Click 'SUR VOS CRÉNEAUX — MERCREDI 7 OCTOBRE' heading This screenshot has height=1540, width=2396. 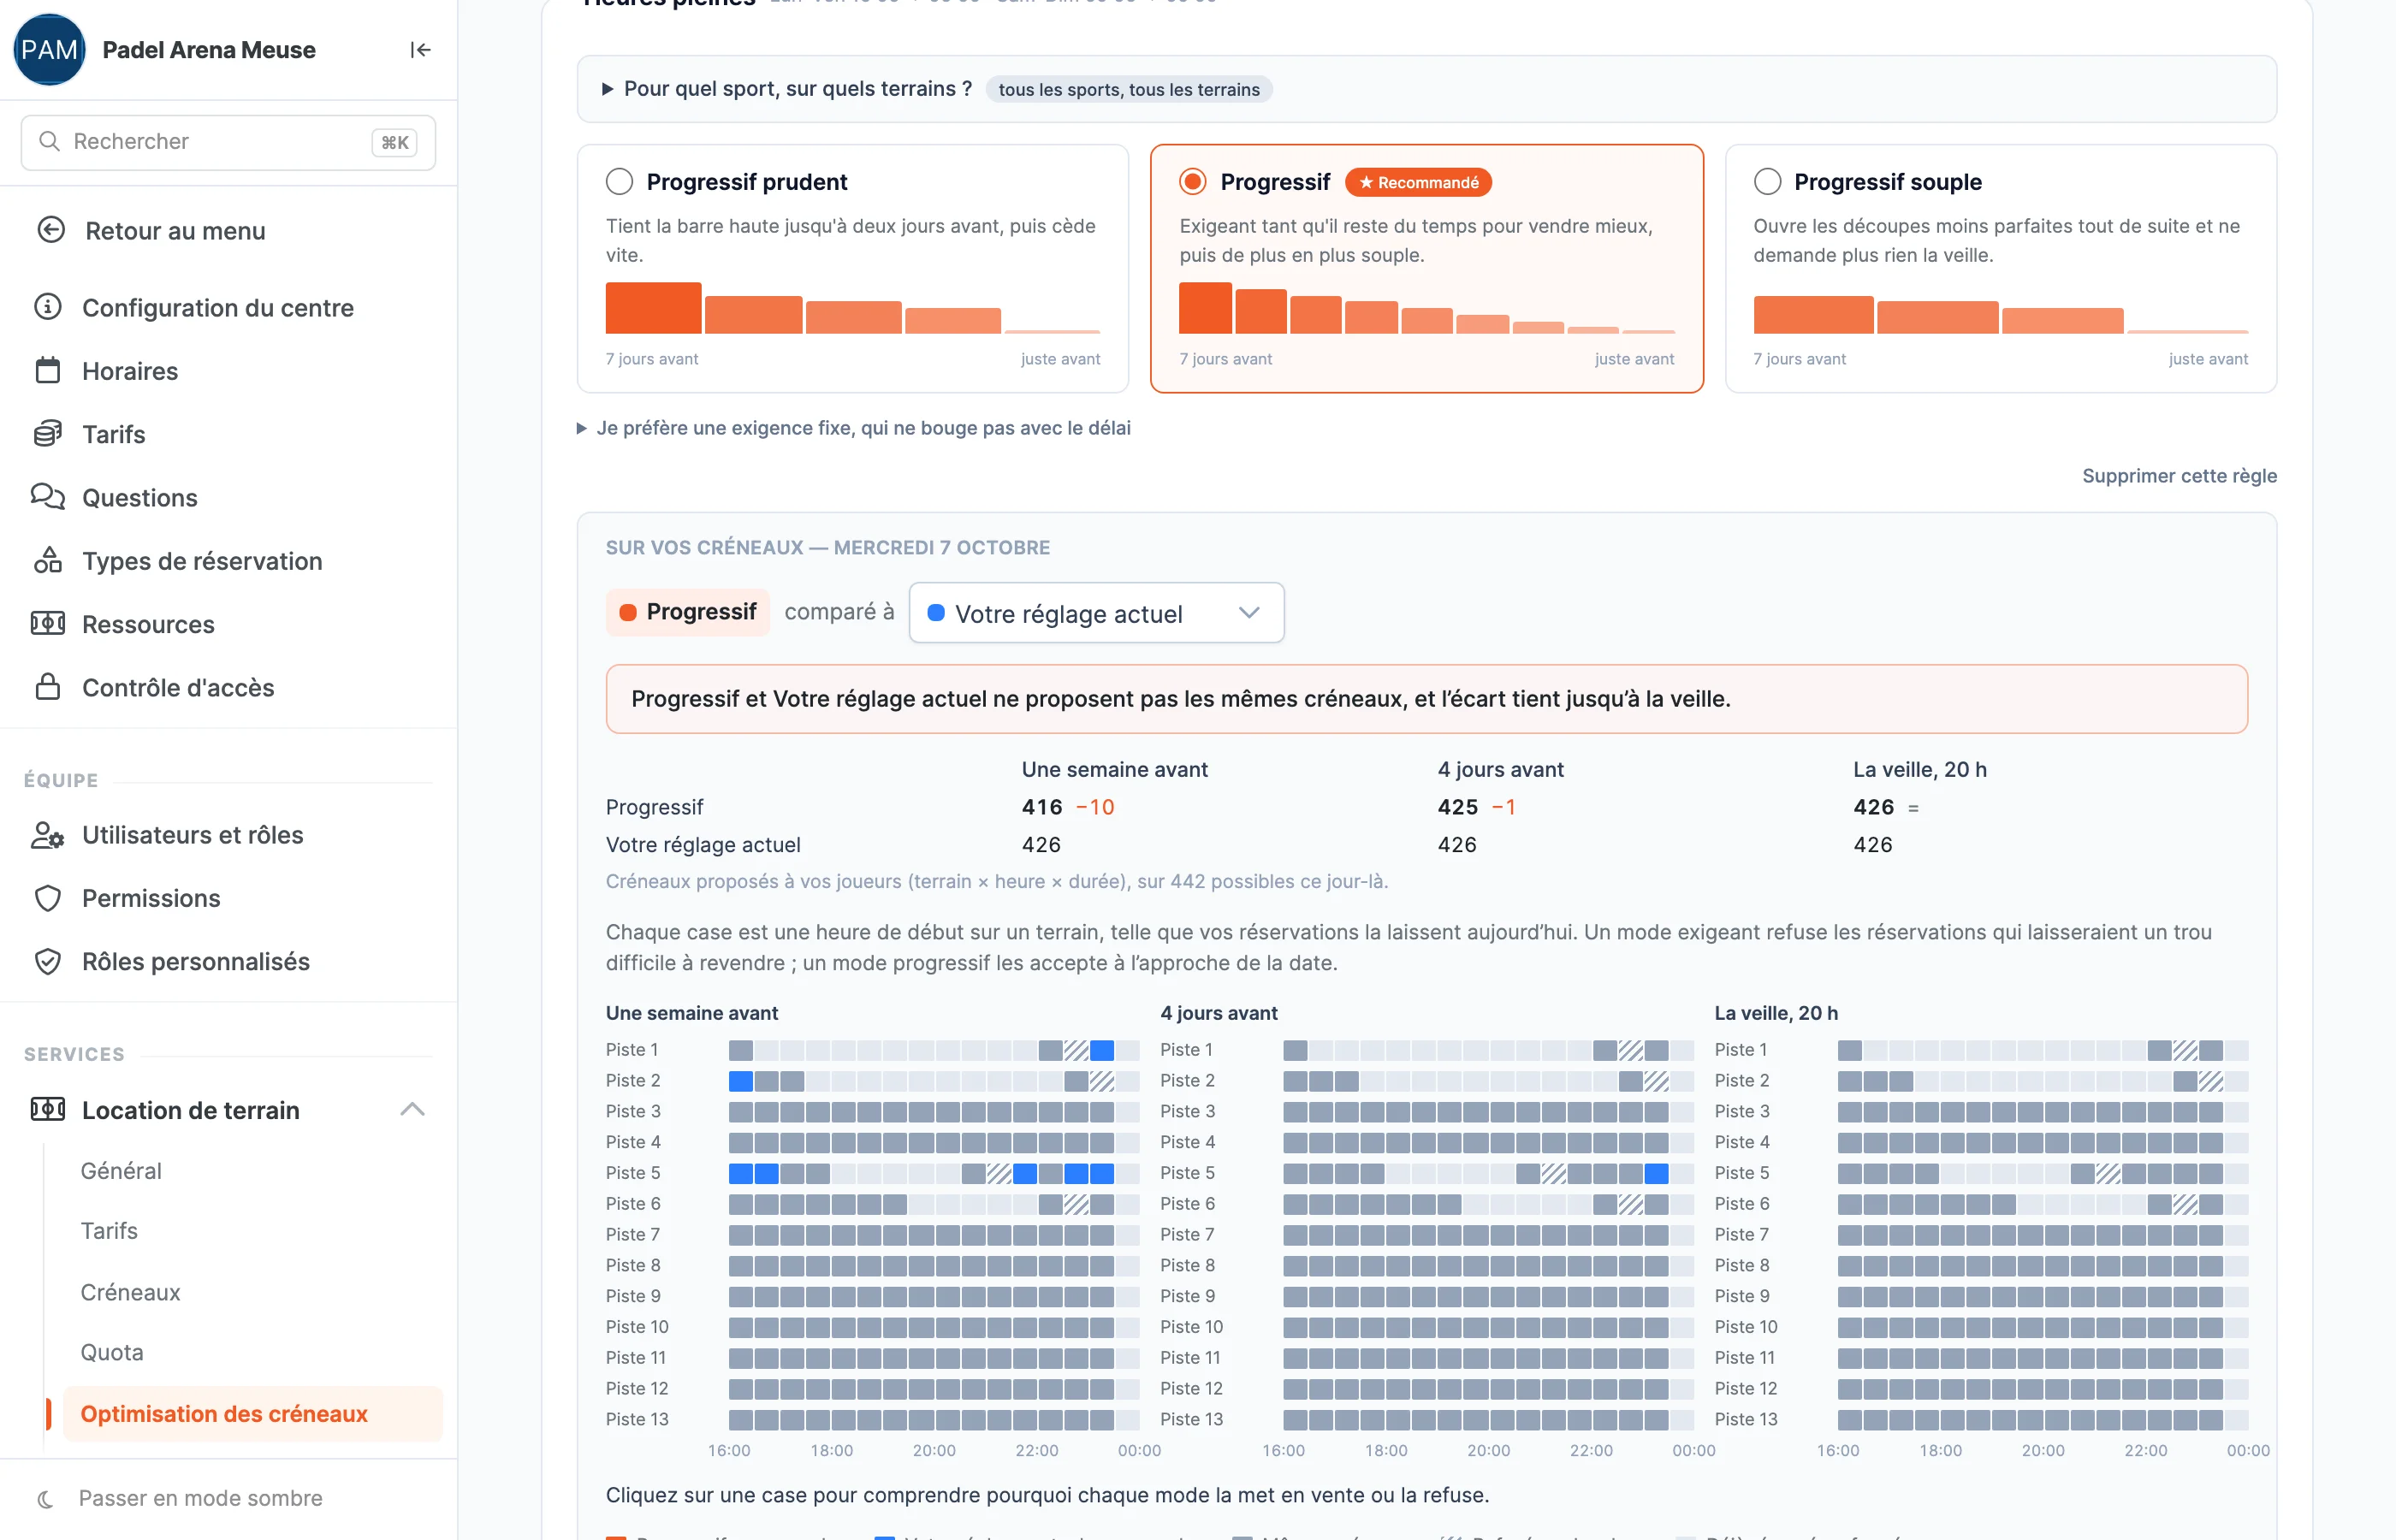[x=828, y=547]
